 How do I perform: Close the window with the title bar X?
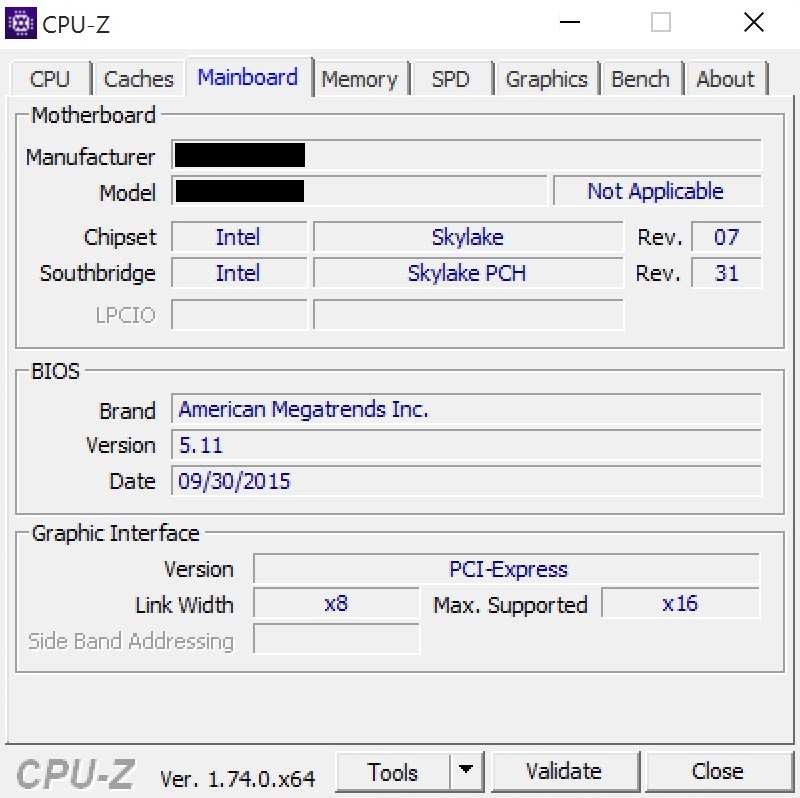pos(754,22)
